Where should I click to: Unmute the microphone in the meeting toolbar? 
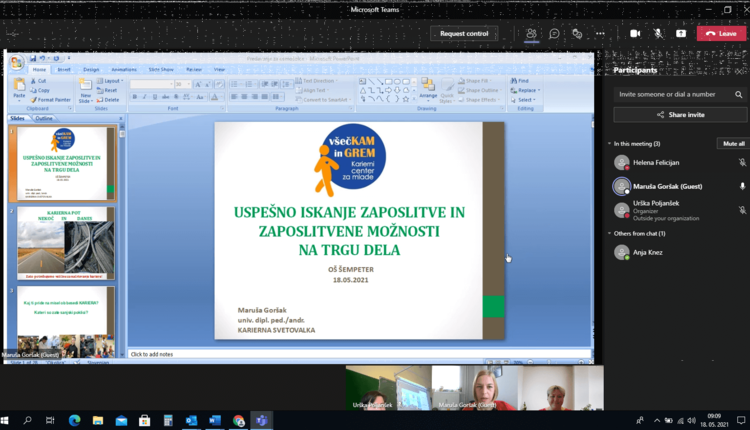[658, 33]
